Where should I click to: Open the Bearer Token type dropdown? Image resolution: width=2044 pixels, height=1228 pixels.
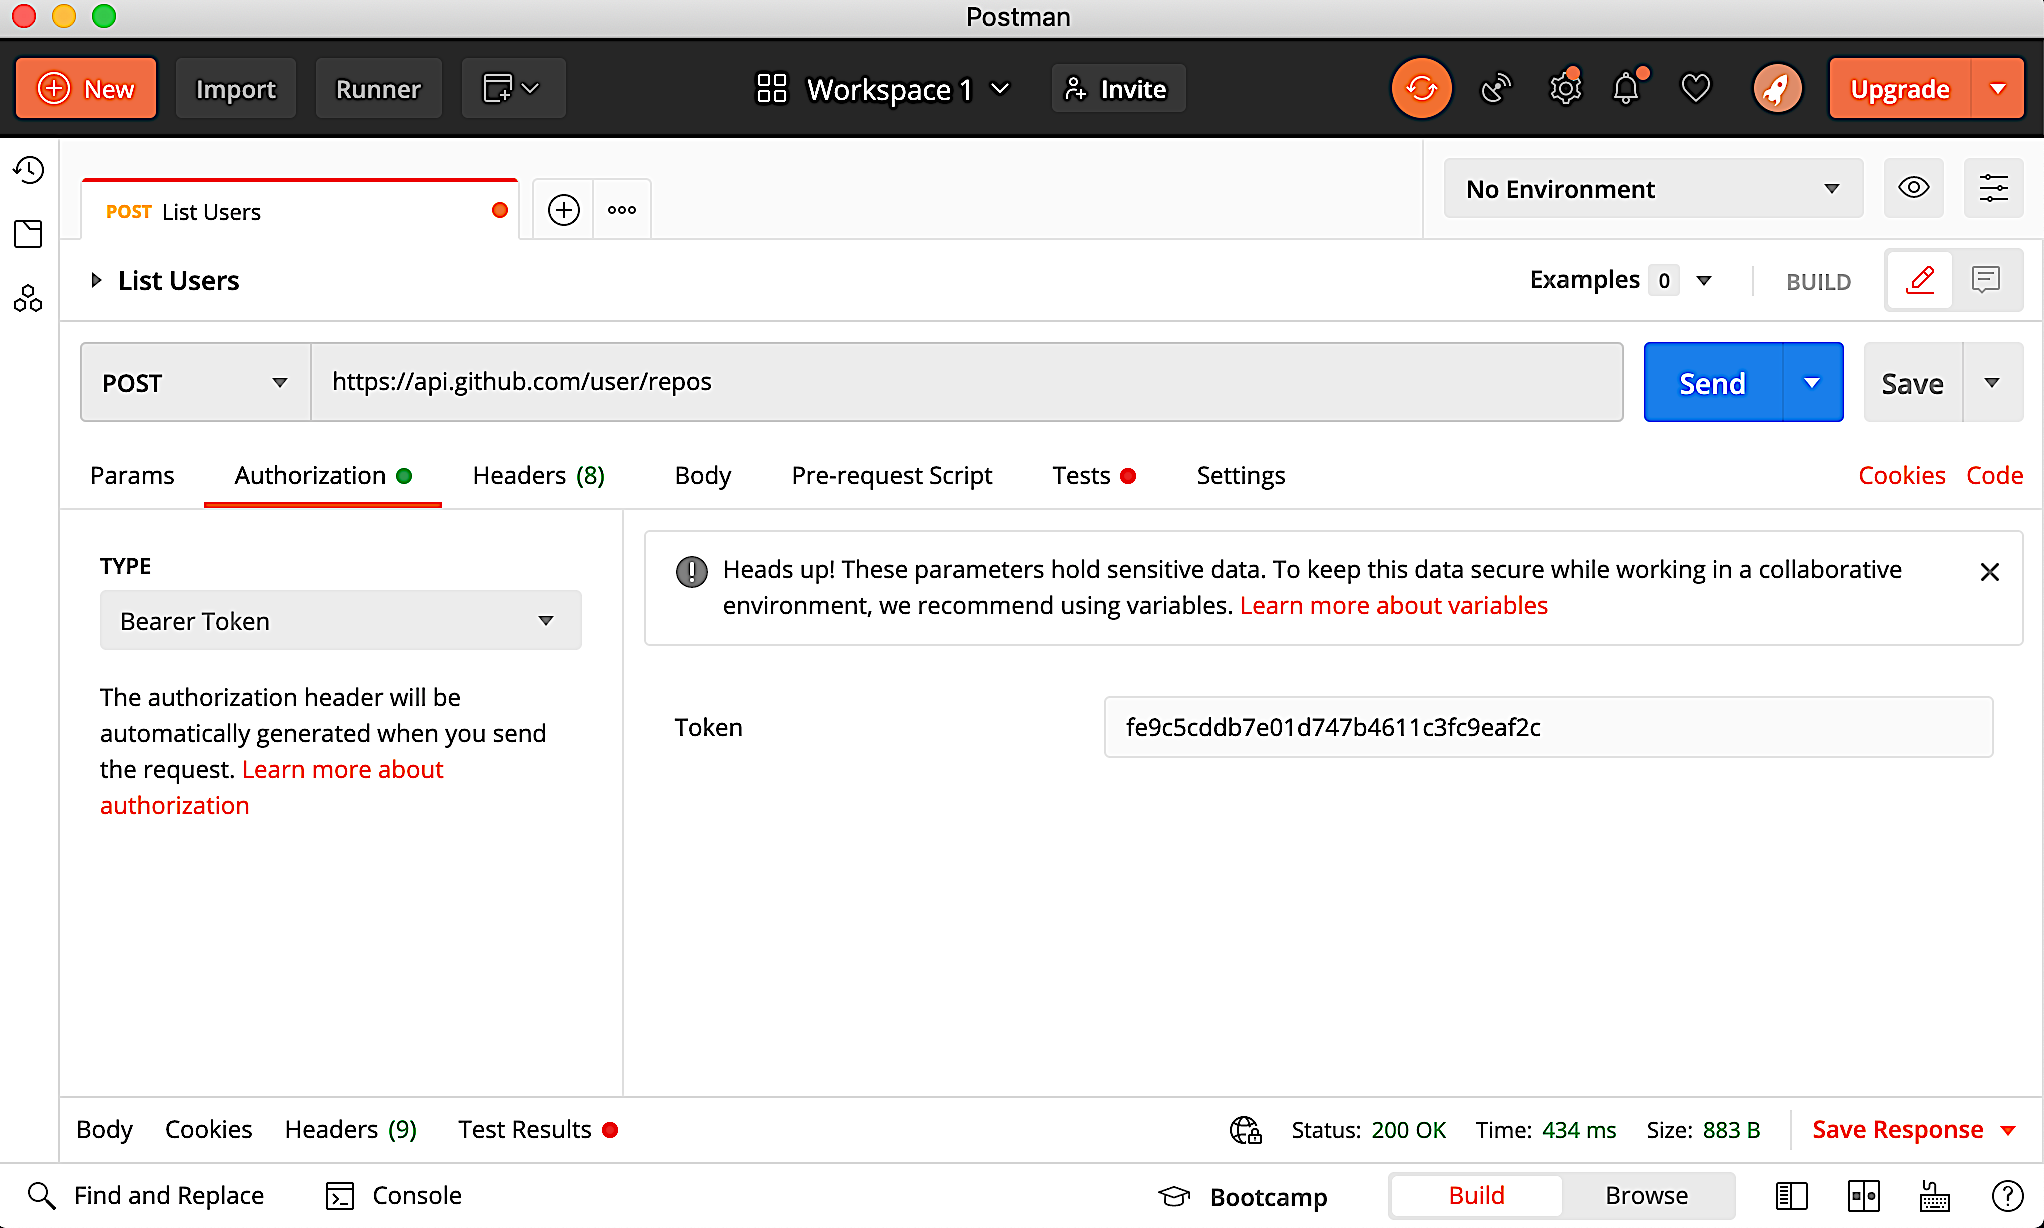pos(340,620)
